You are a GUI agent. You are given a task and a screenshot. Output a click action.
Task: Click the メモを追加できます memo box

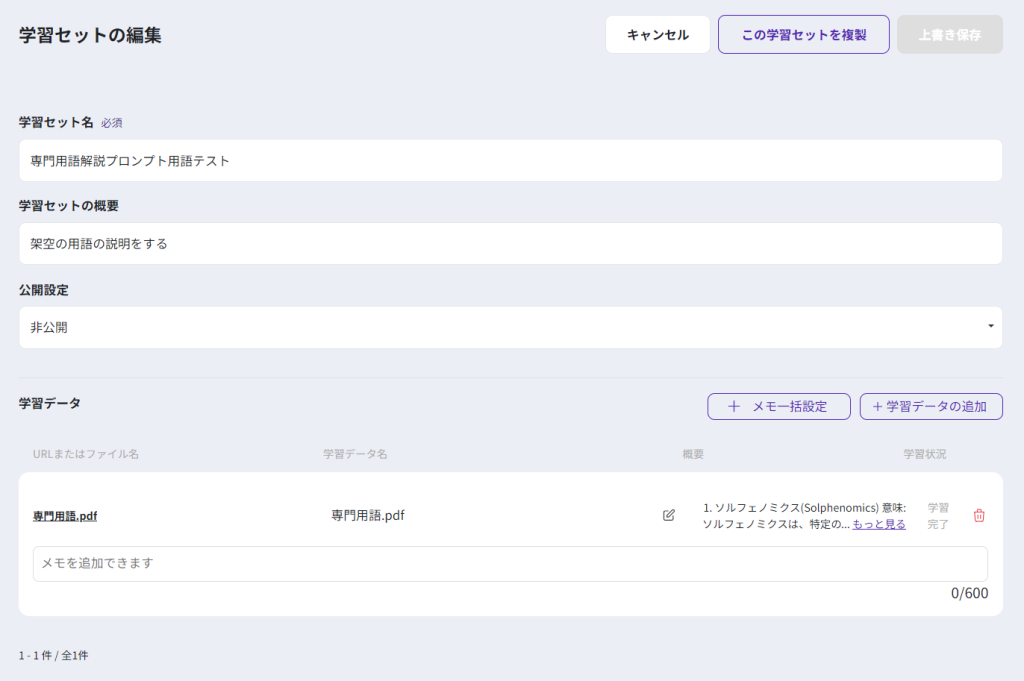pyautogui.click(x=510, y=563)
